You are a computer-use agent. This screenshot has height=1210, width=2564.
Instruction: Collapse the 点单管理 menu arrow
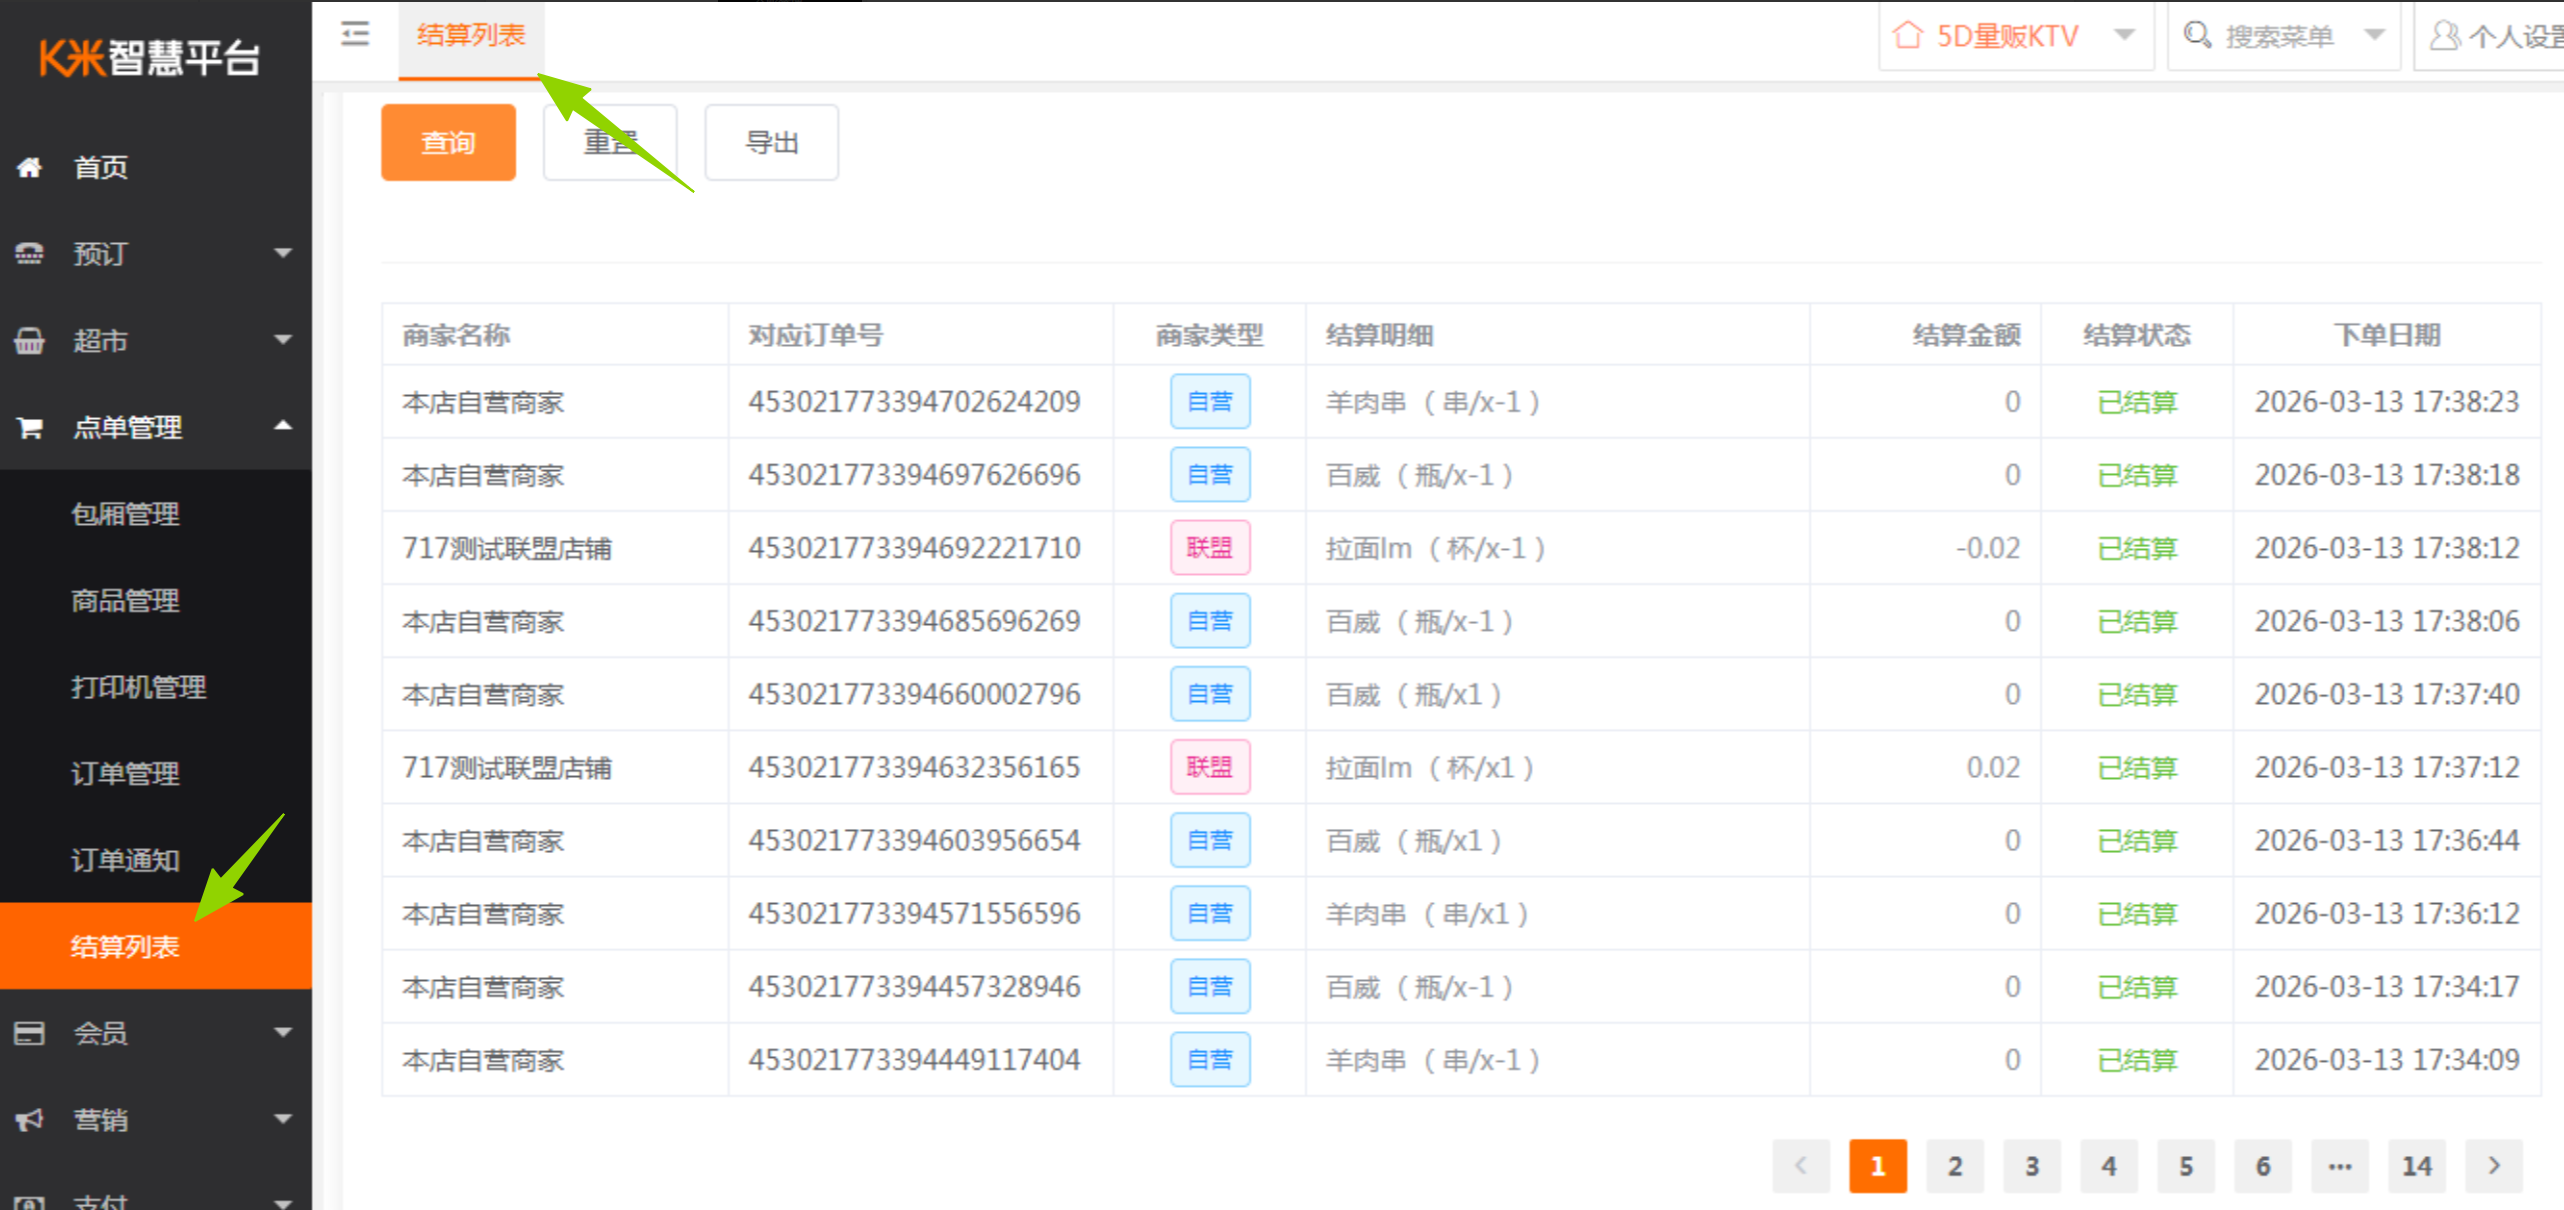click(283, 426)
